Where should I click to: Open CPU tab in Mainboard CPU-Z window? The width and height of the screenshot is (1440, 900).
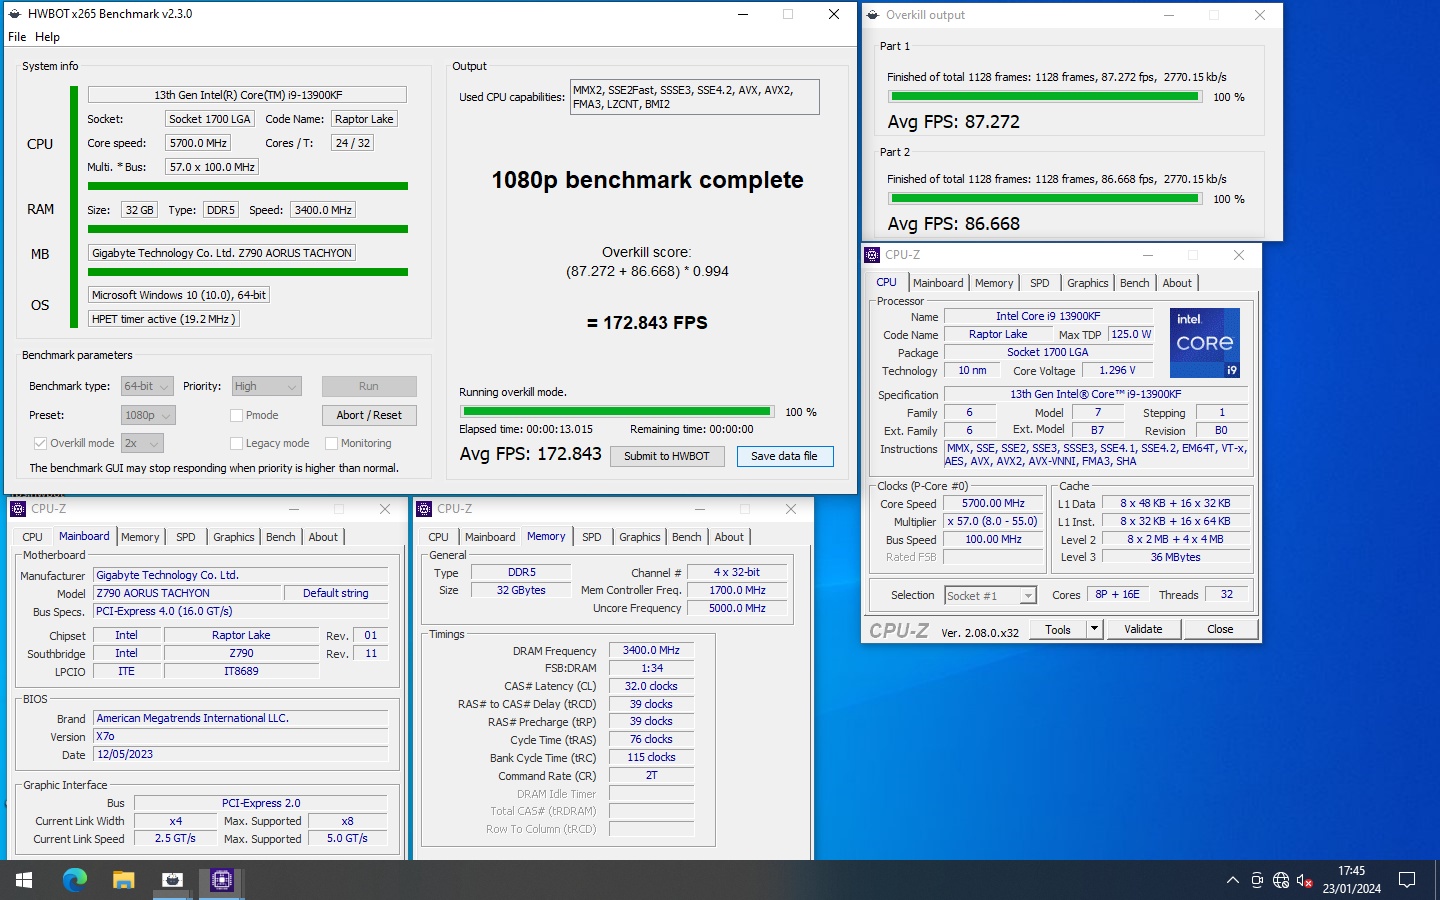point(33,537)
